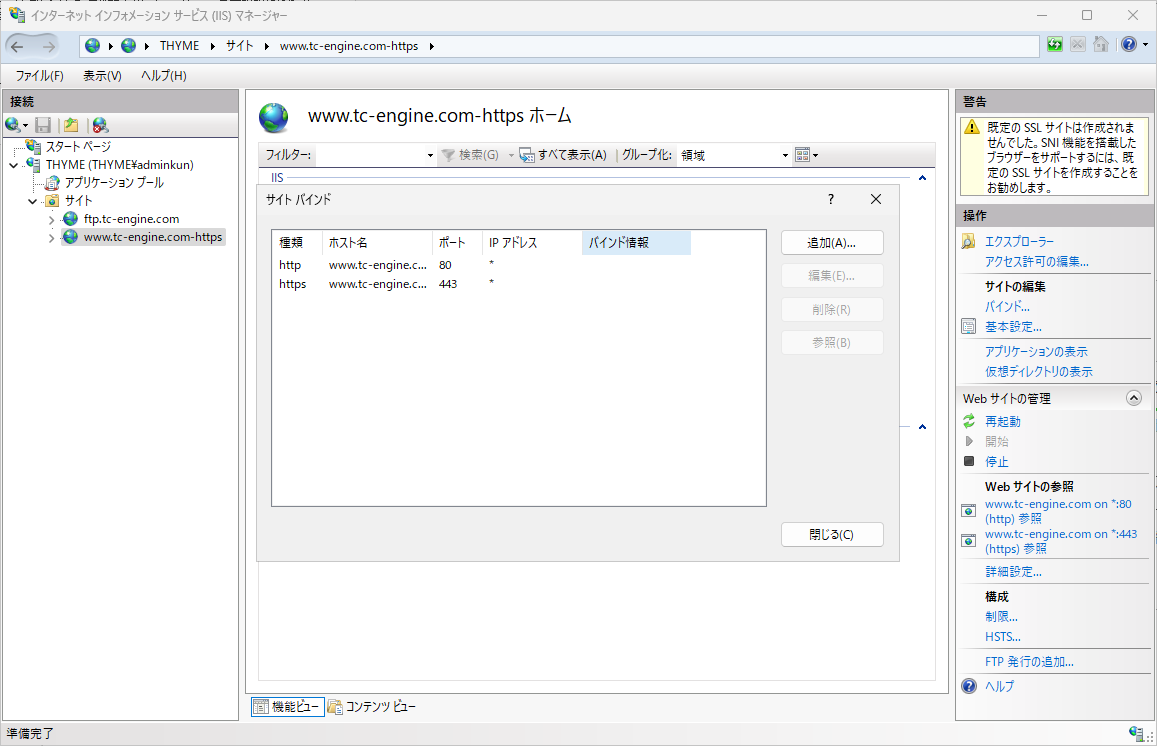This screenshot has width=1157, height=746.
Task: Click the Search (検索) filter button
Action: click(470, 155)
